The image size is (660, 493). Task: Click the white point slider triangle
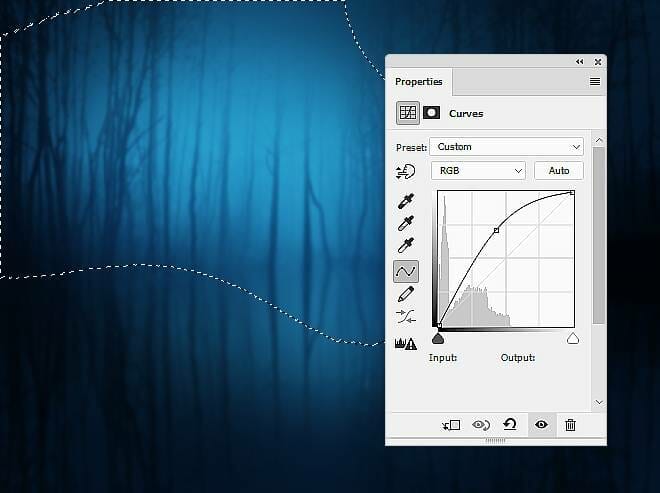pos(573,339)
